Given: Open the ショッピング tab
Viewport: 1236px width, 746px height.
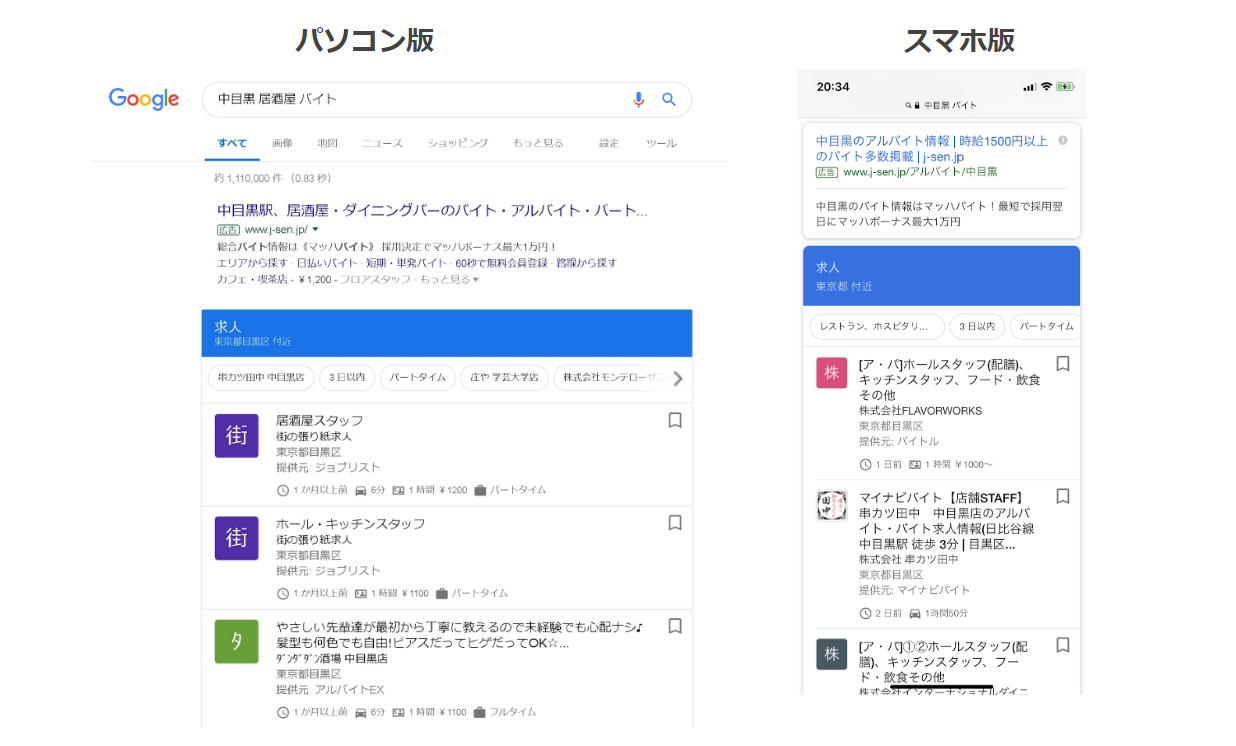Looking at the screenshot, I should click(x=458, y=143).
